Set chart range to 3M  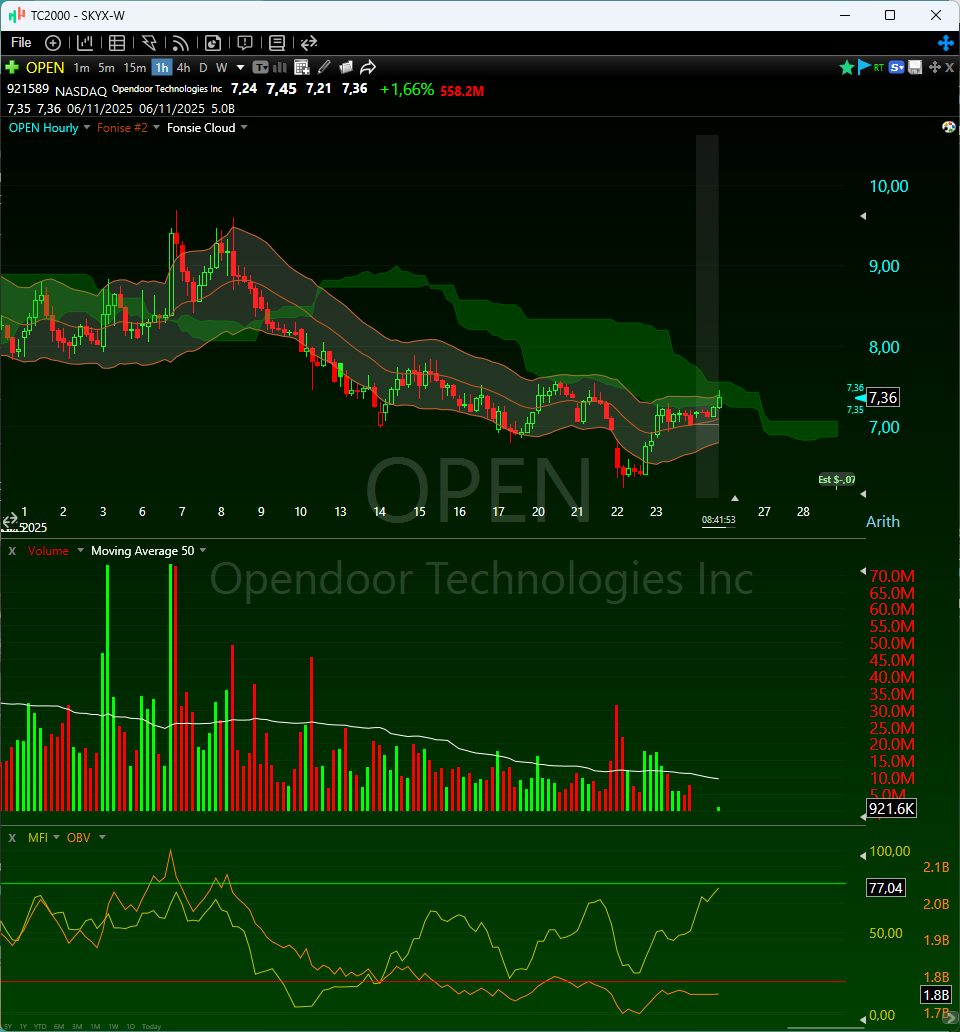click(77, 1027)
